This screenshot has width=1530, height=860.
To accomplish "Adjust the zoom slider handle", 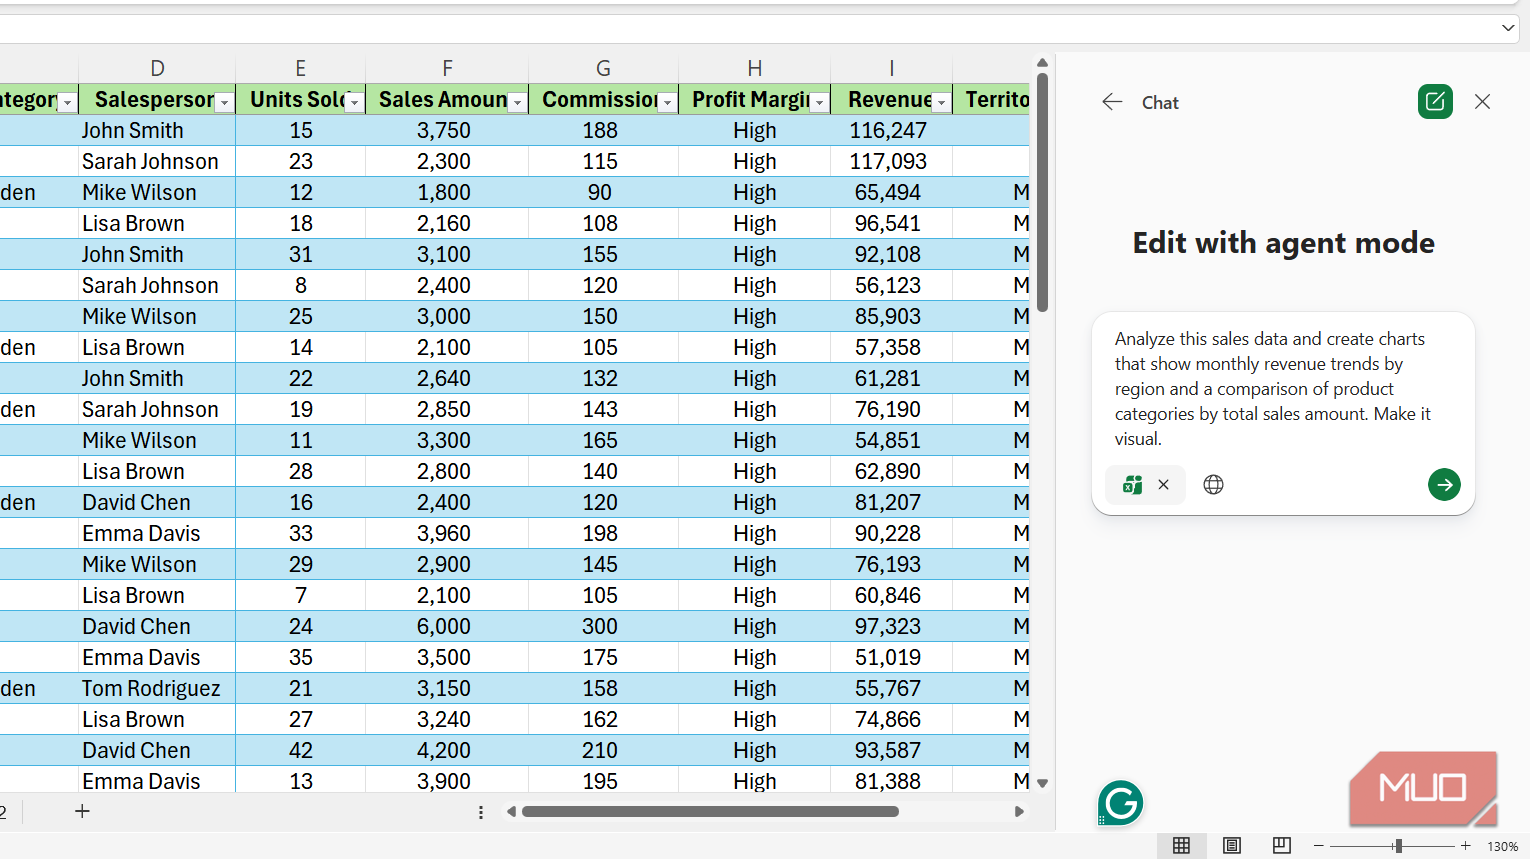I will click(x=1398, y=846).
